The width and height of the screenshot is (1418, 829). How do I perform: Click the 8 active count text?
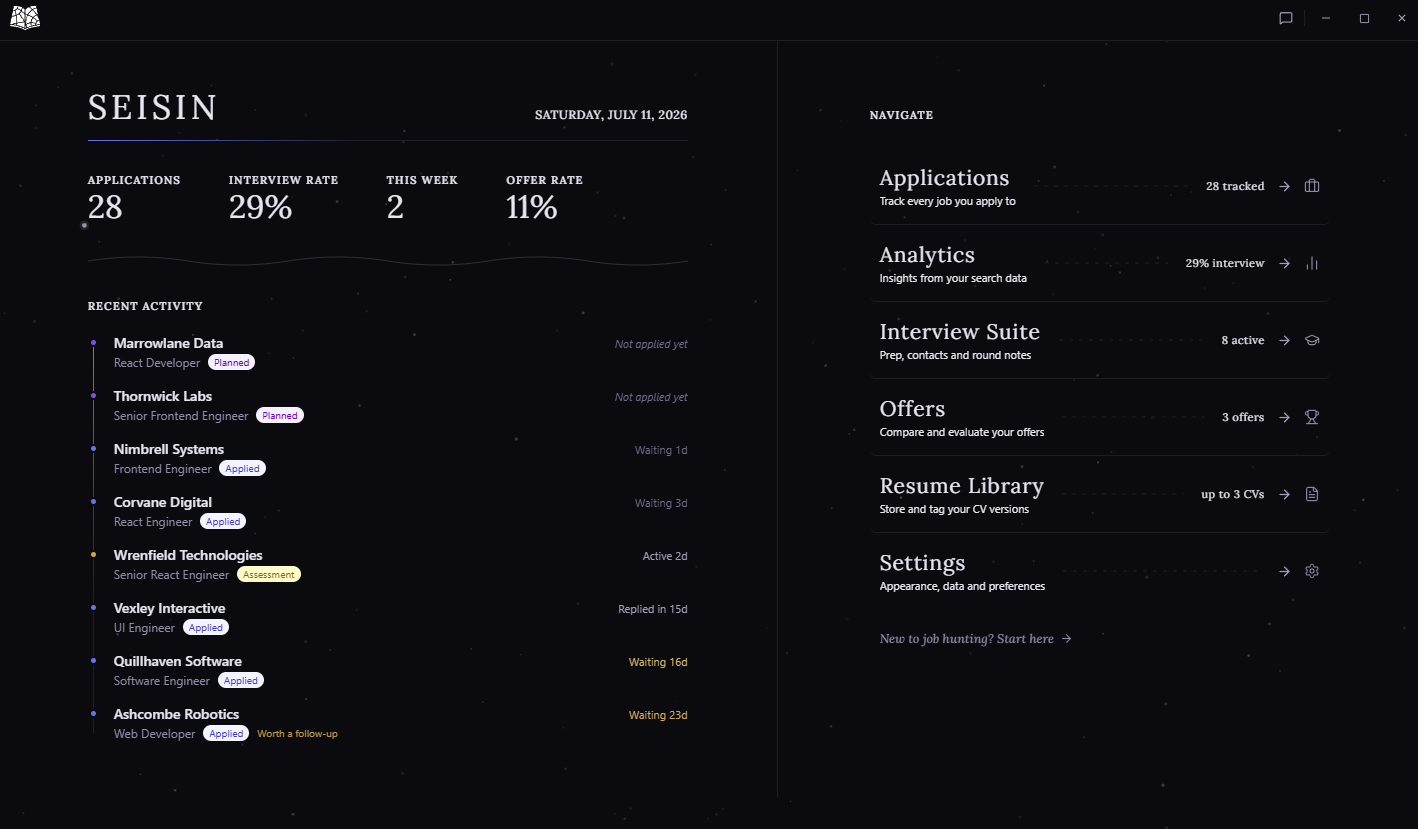(x=1243, y=340)
